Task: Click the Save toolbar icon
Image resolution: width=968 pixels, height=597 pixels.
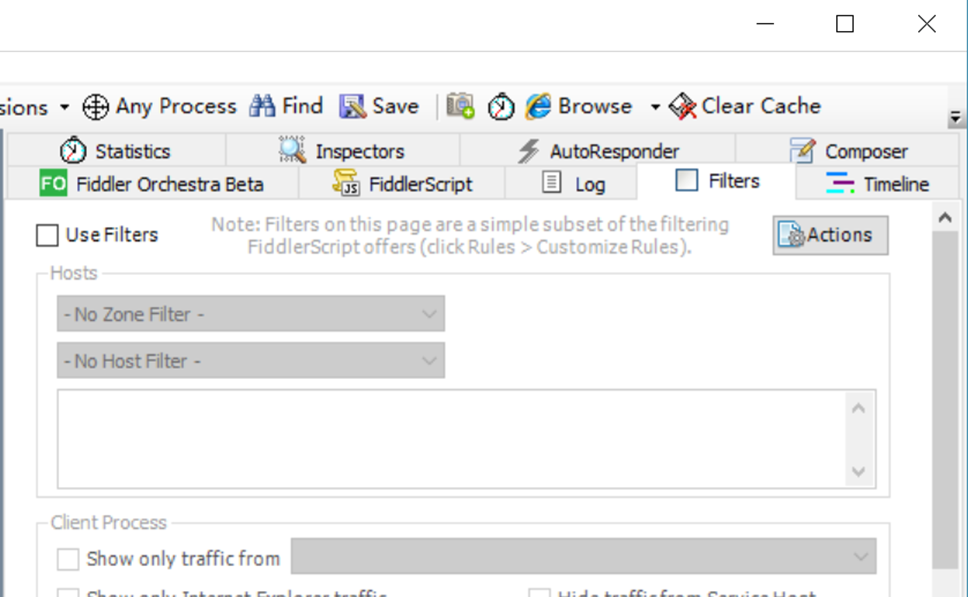Action: click(x=353, y=106)
